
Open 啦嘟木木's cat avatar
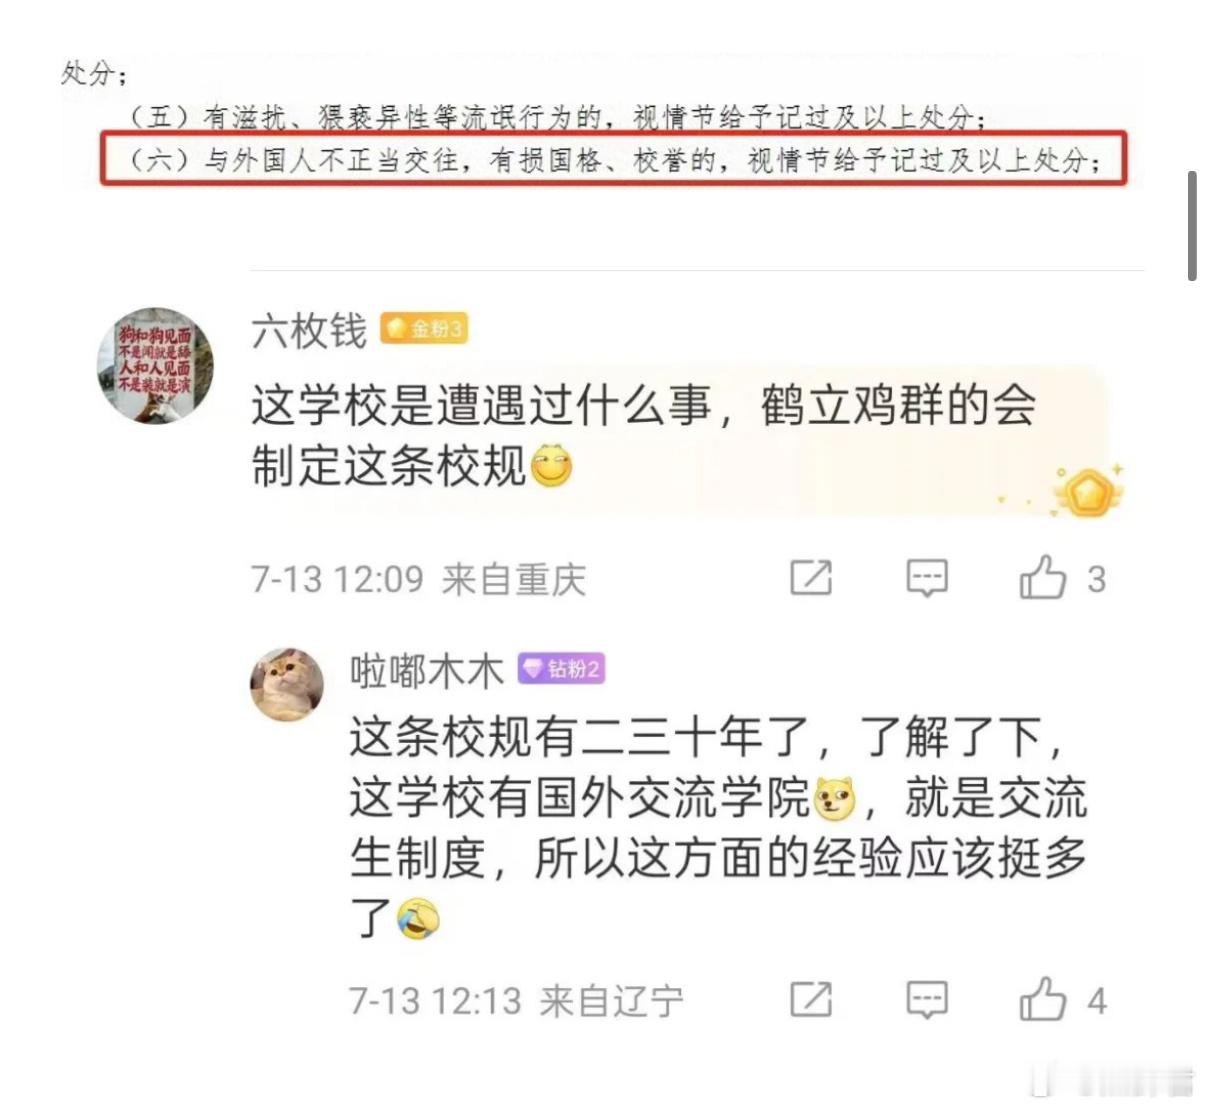287,684
